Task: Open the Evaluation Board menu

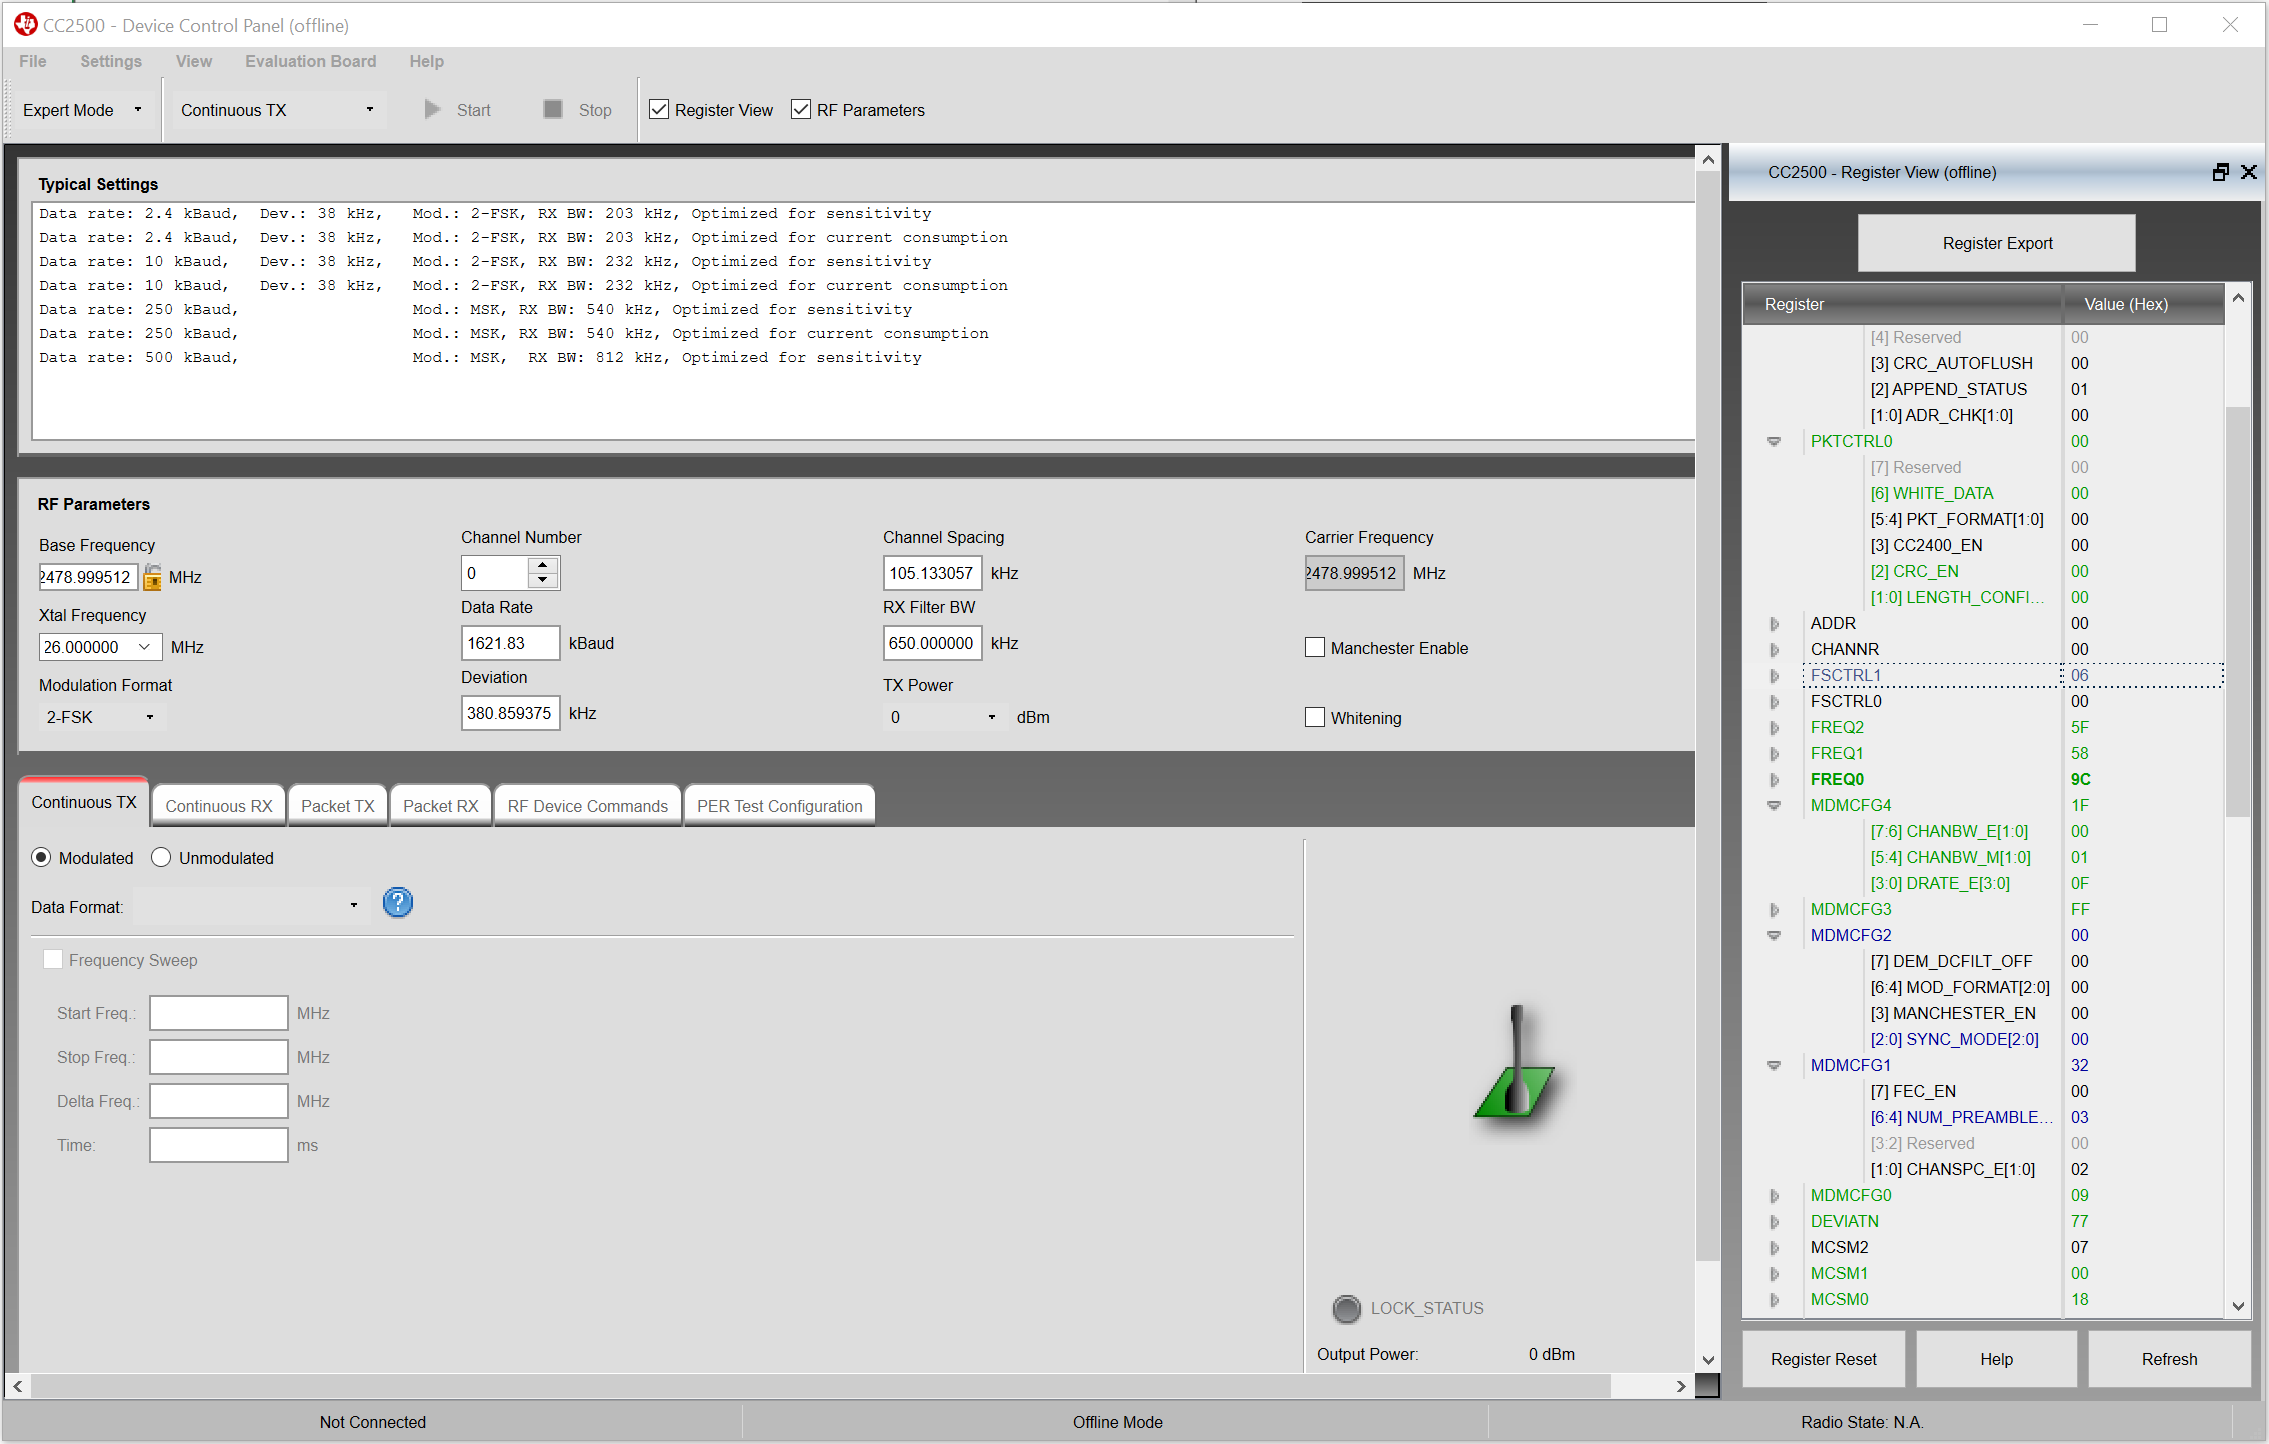Action: point(310,61)
